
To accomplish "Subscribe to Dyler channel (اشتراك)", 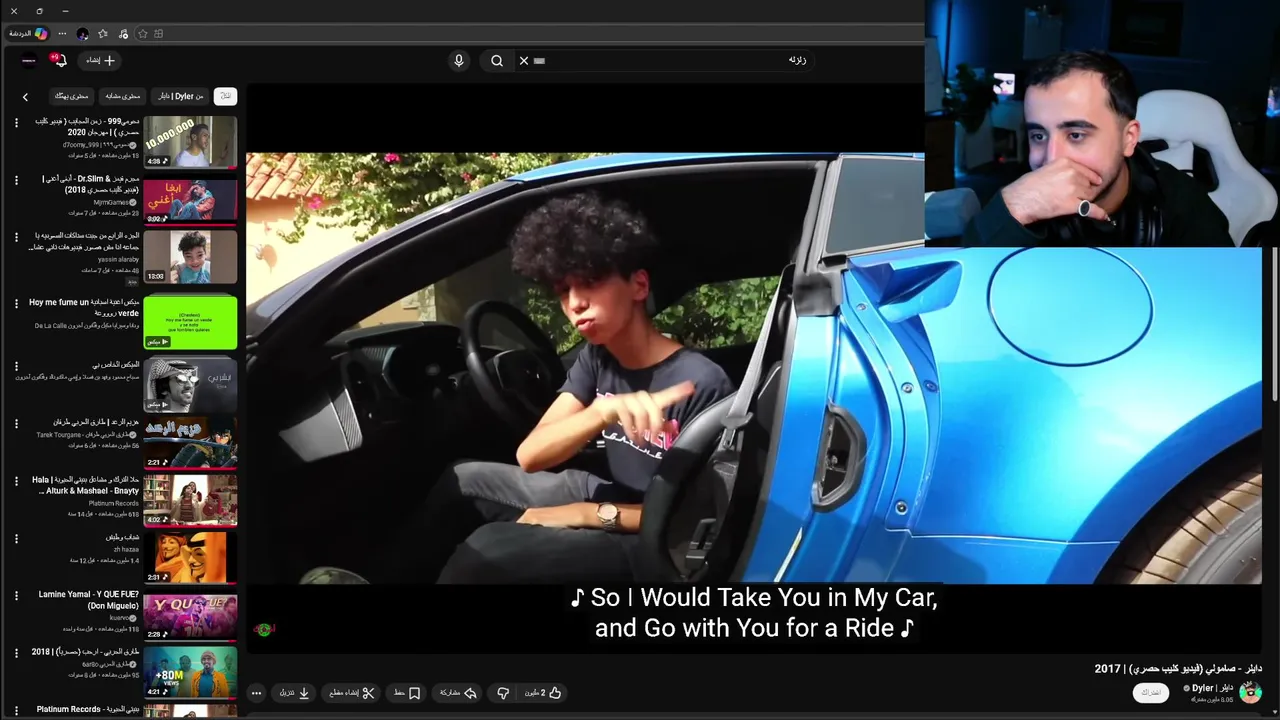I will tap(1151, 692).
